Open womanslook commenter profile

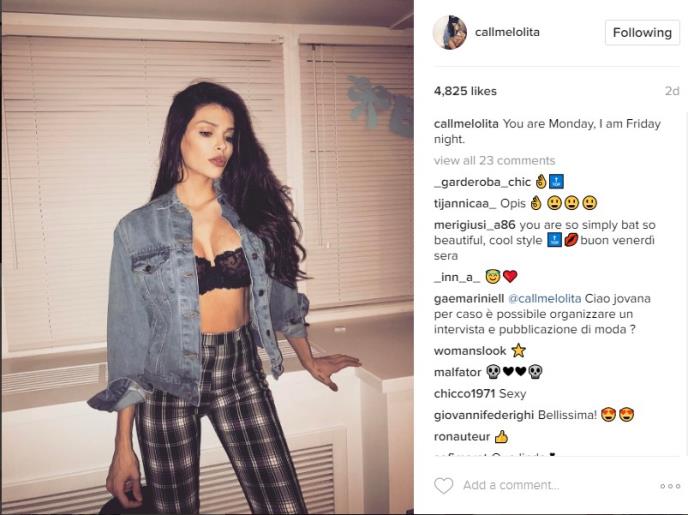(470, 350)
